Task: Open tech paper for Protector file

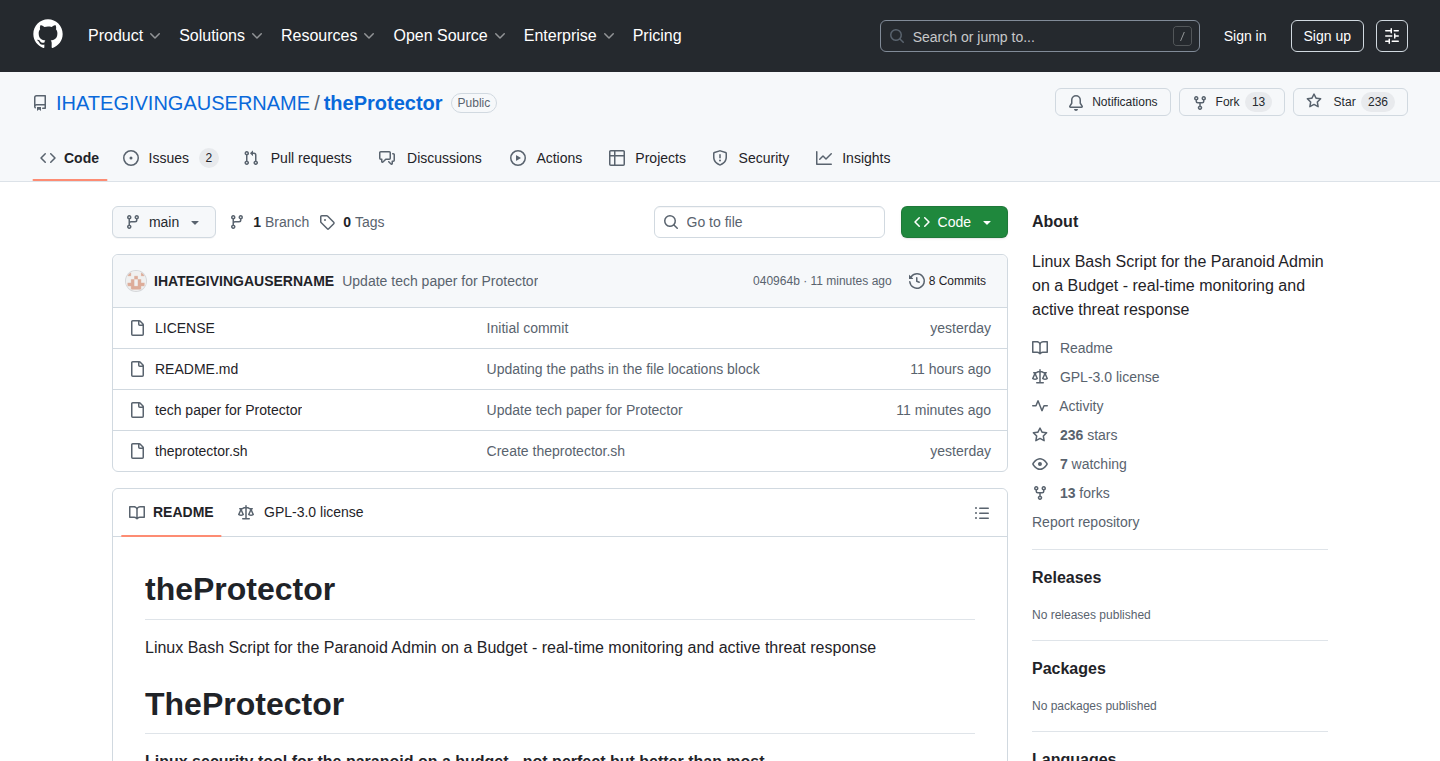Action: (x=228, y=410)
